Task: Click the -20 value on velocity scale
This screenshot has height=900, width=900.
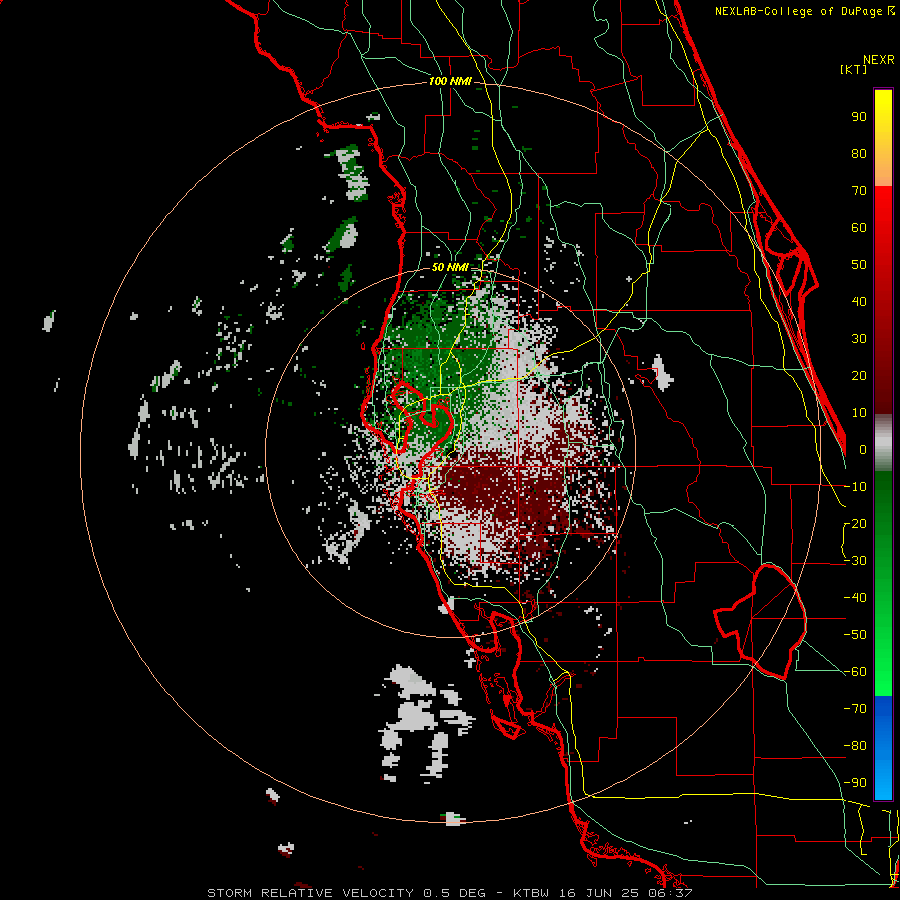Action: [x=855, y=523]
